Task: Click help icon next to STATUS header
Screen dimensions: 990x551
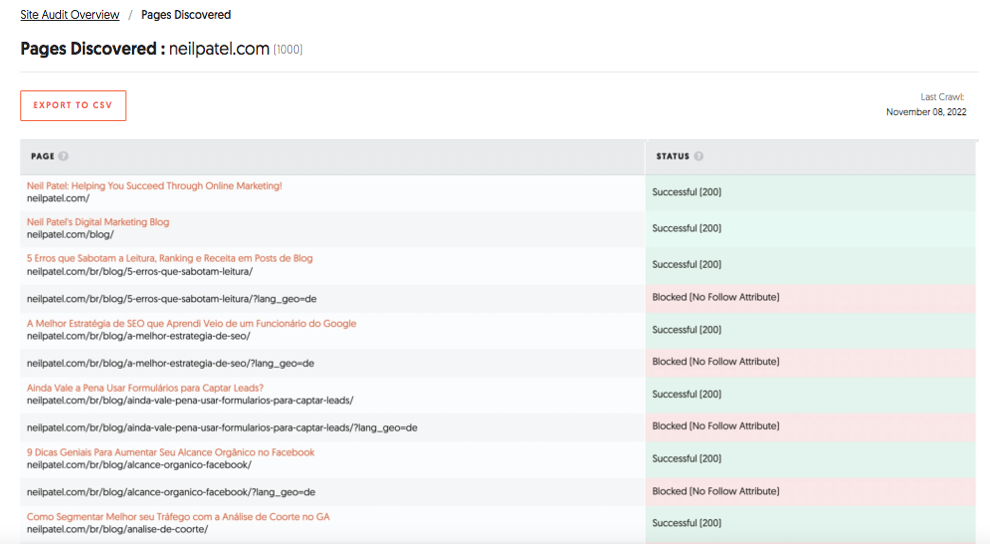Action: click(699, 157)
